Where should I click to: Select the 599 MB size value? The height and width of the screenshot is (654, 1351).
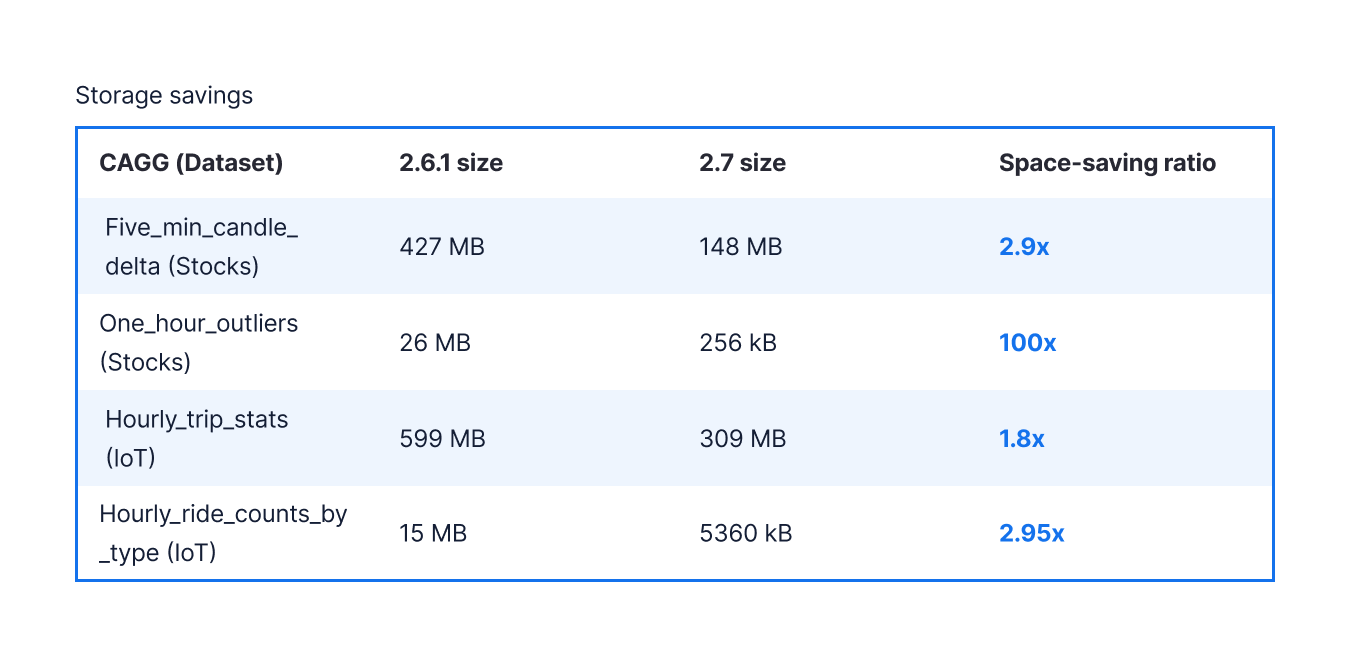pos(442,439)
